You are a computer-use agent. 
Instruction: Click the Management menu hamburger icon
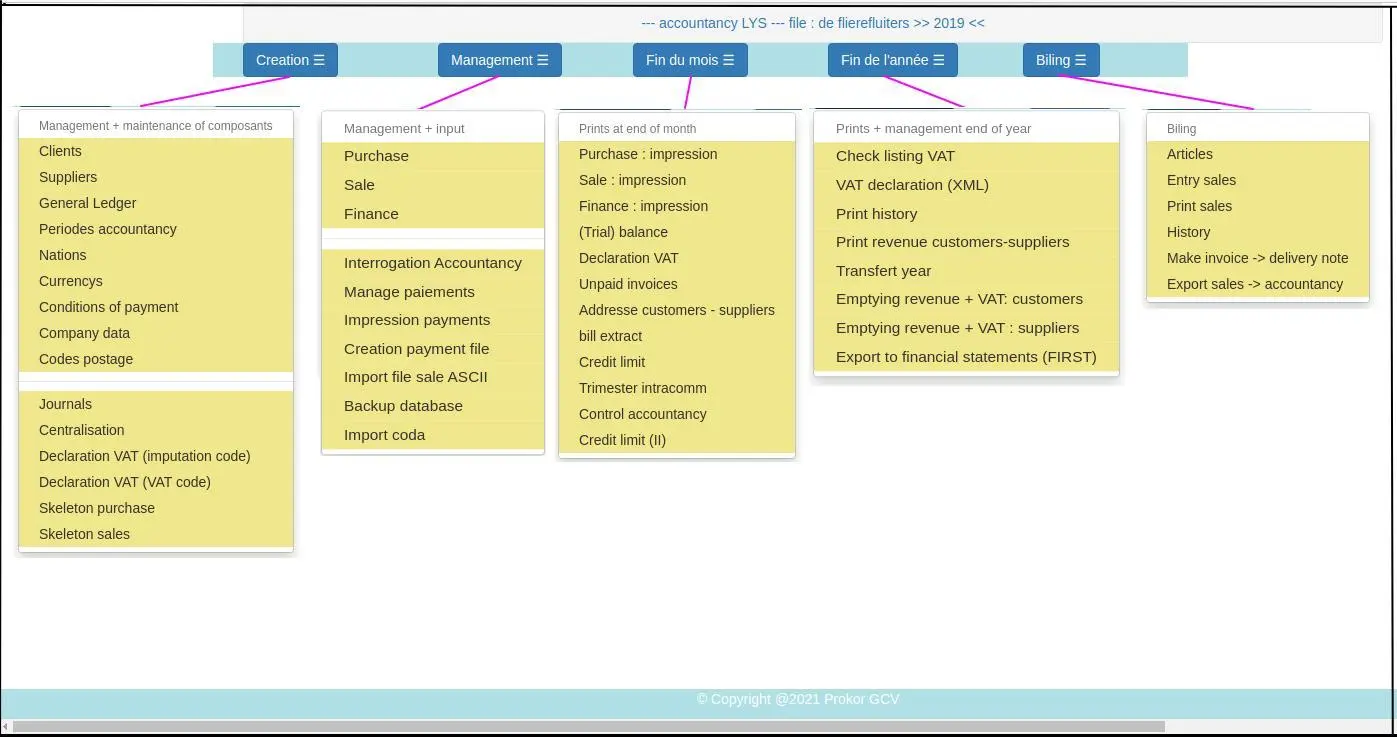544,60
